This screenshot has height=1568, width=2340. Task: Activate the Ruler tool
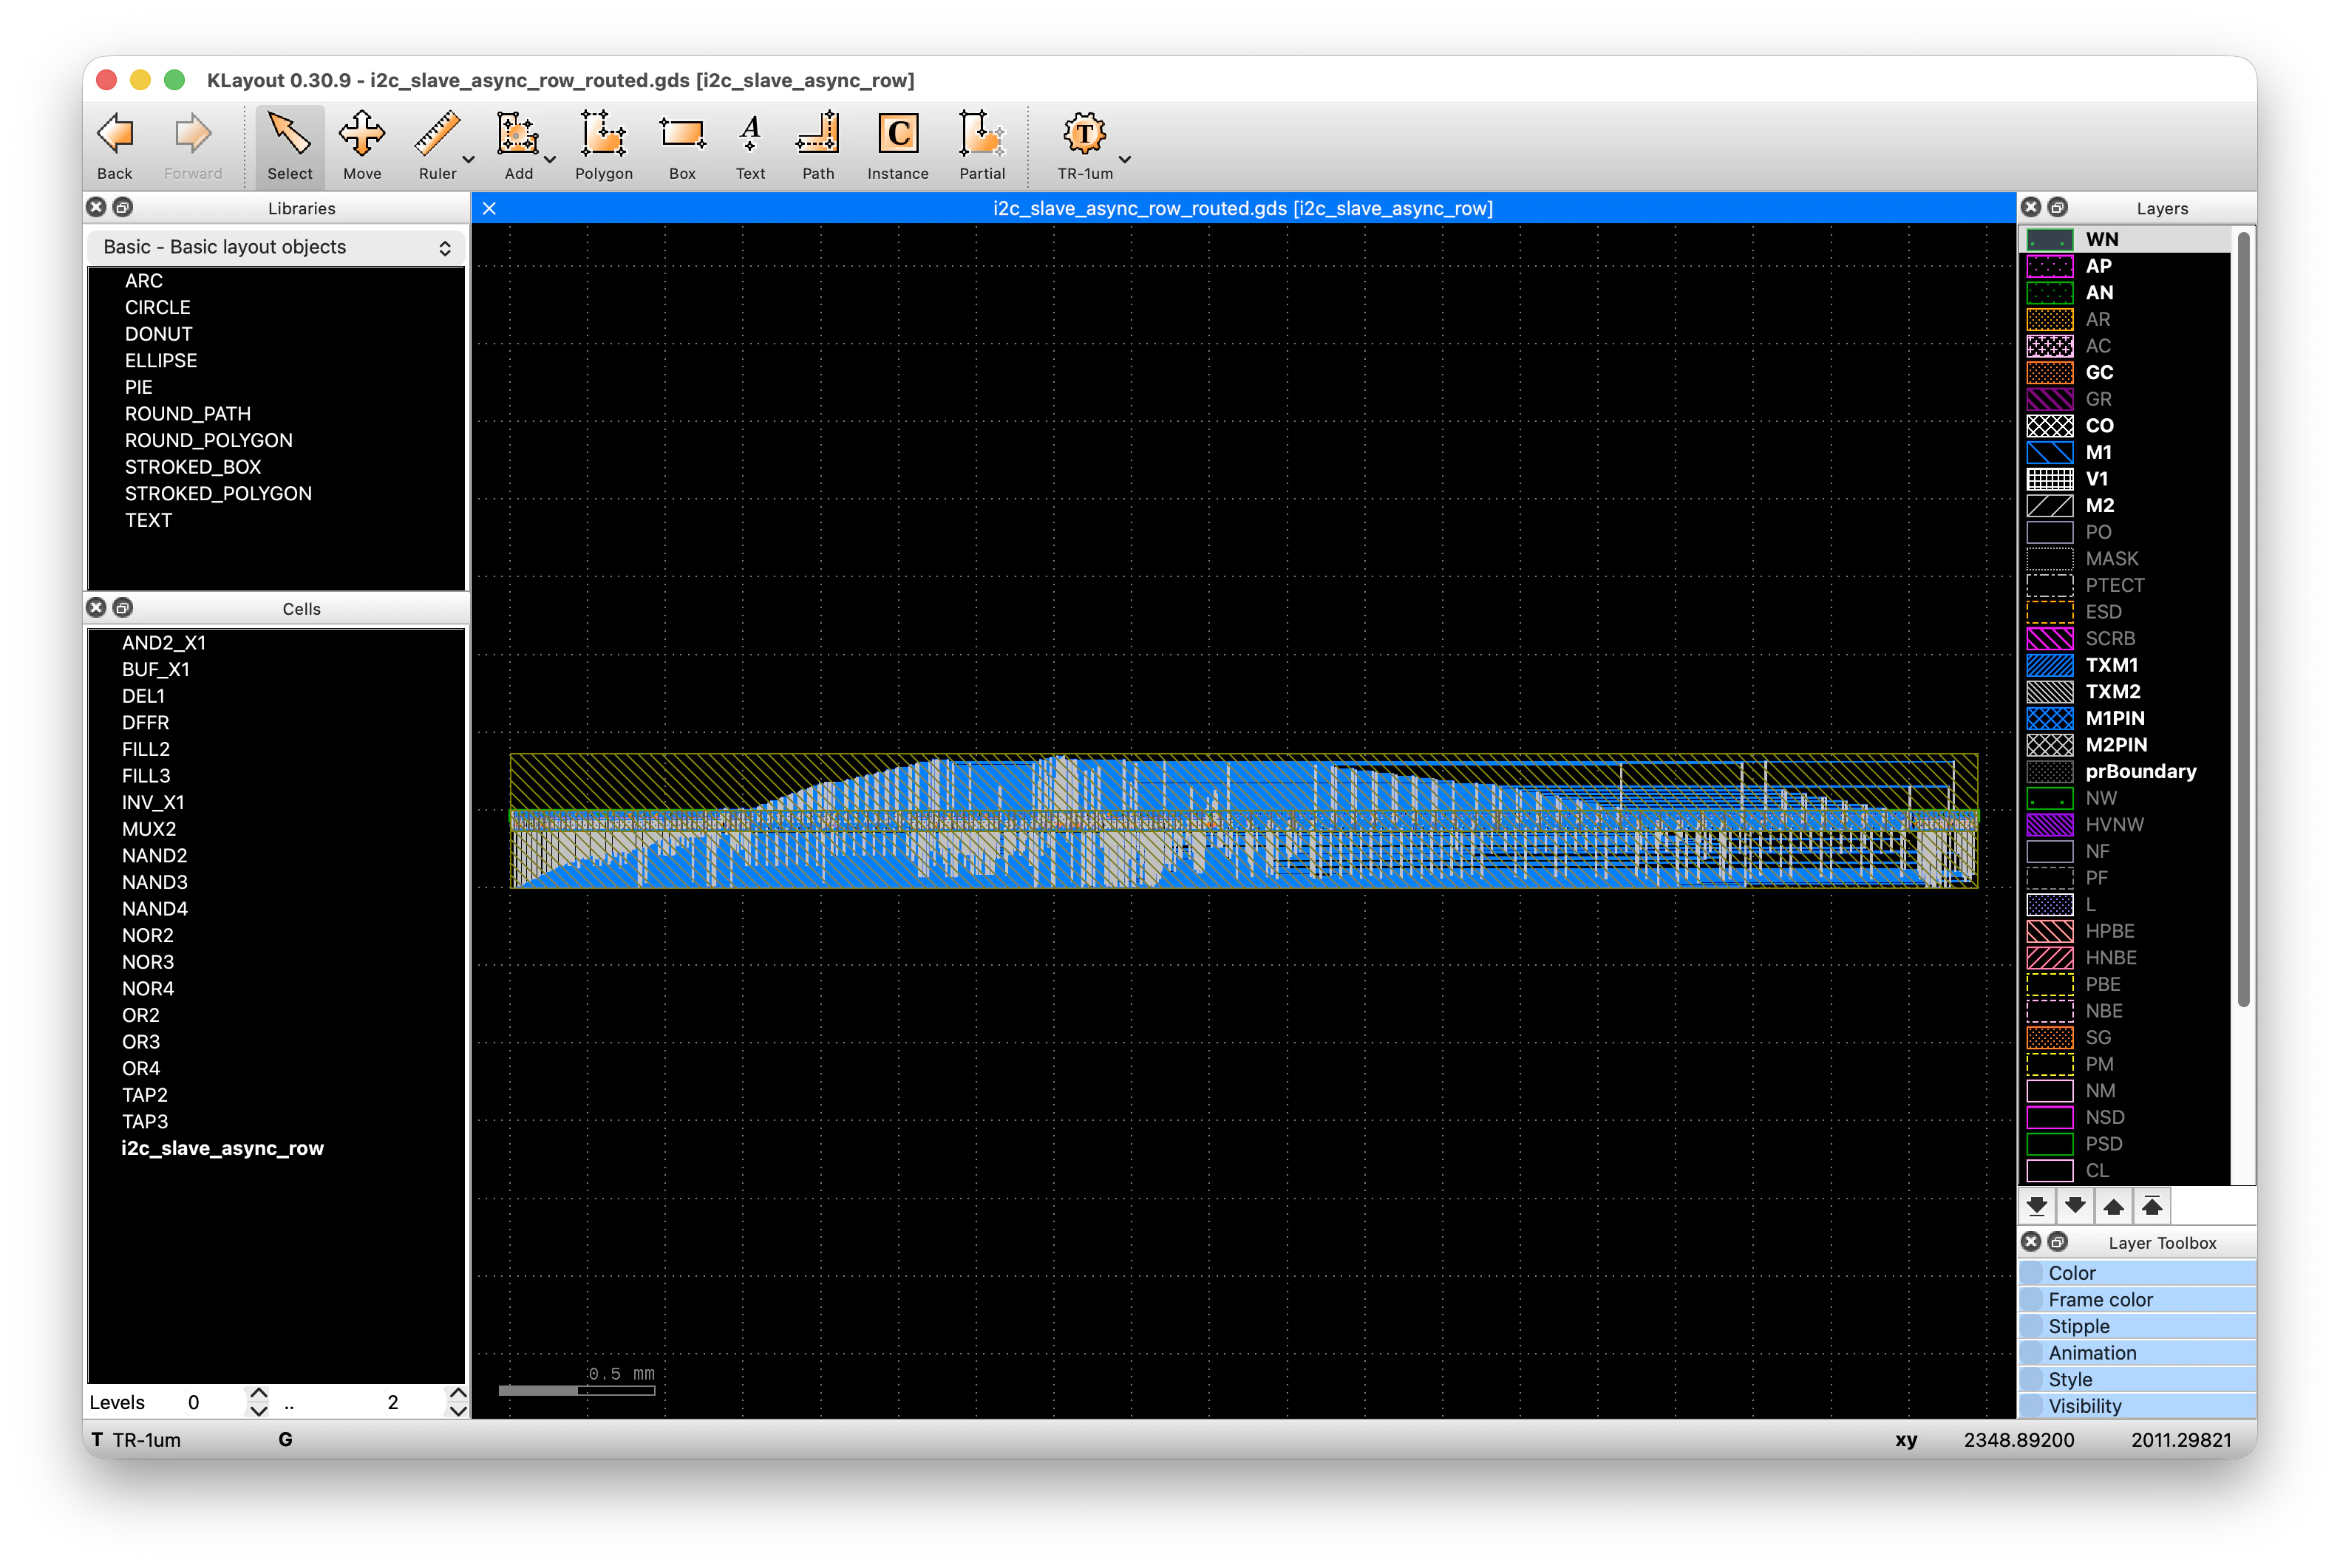[437, 146]
